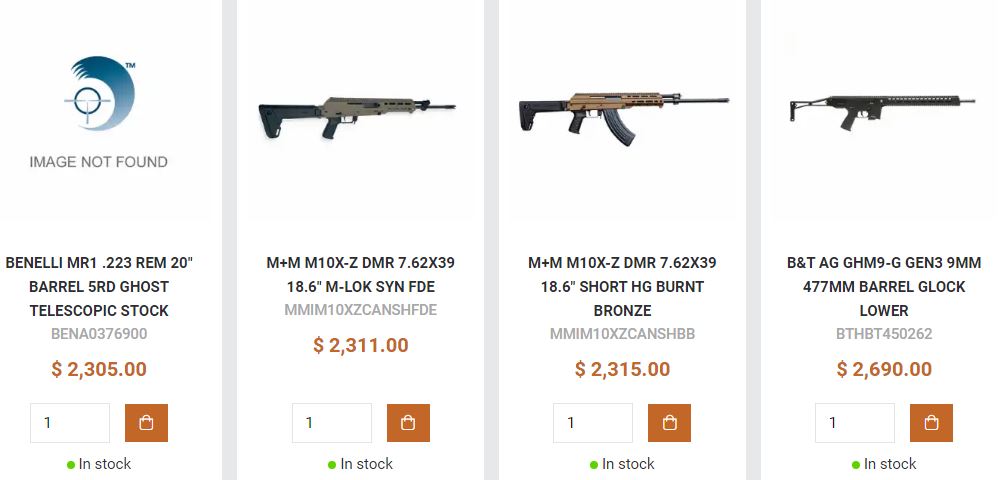
Task: Focus quantity field for Benelli MR1
Action: [x=70, y=423]
